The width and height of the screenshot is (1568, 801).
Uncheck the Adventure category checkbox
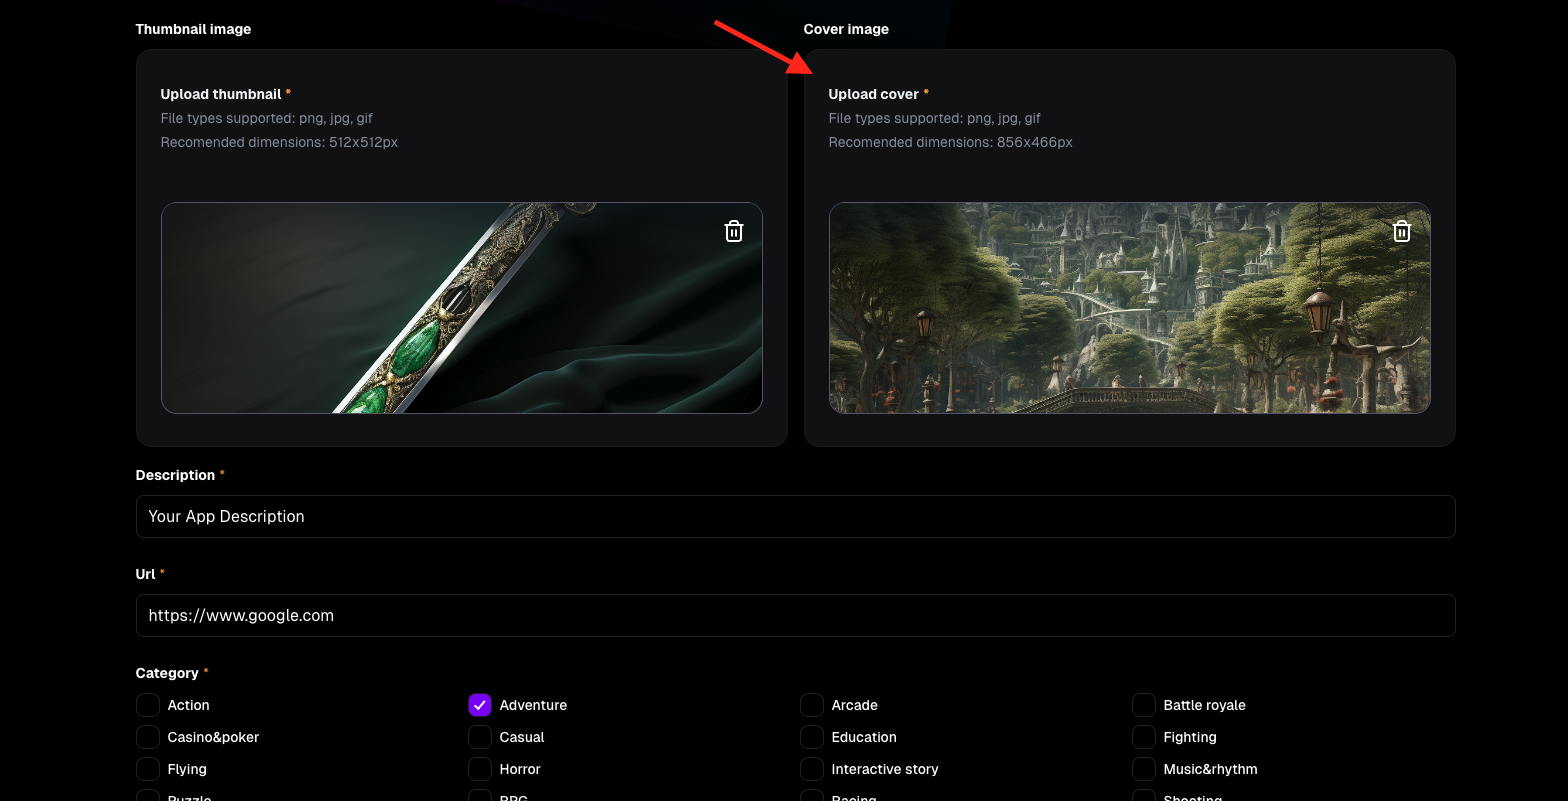click(480, 705)
